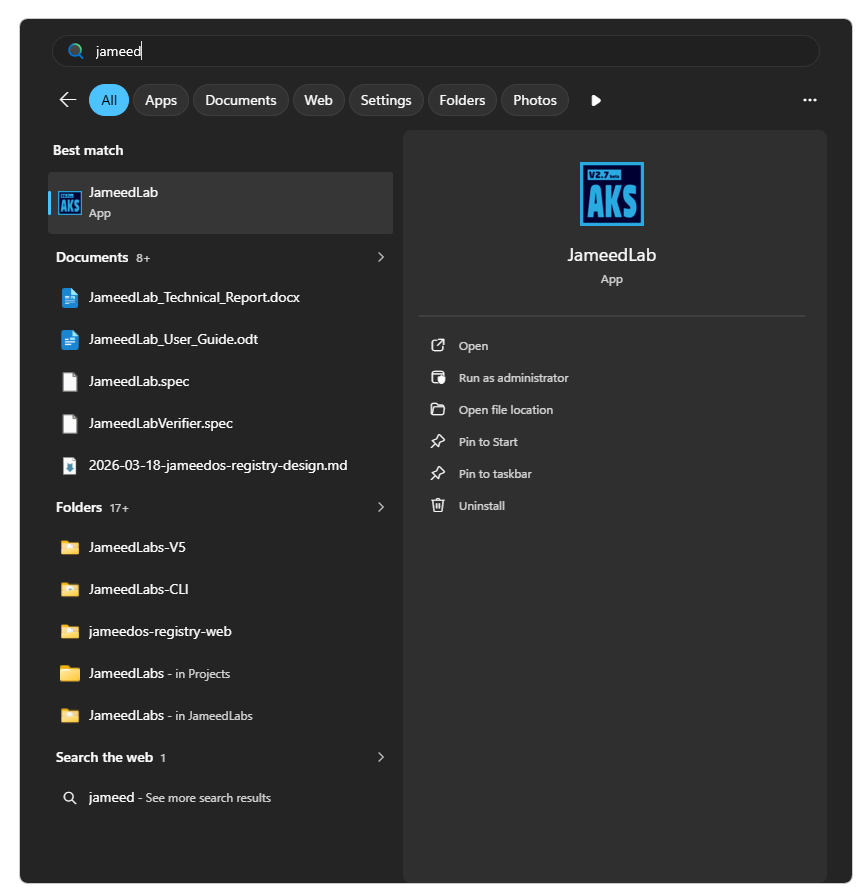Image resolution: width=867 pixels, height=891 pixels.
Task: Open JameedLabs - in JameedLabs folder
Action: point(220,715)
